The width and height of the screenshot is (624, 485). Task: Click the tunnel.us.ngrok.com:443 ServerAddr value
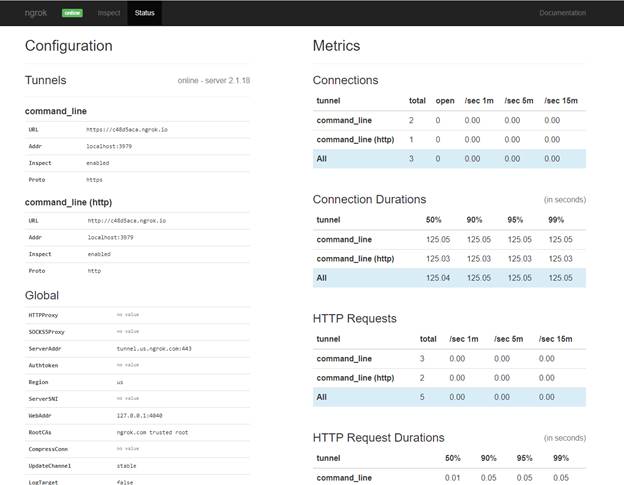coord(154,349)
